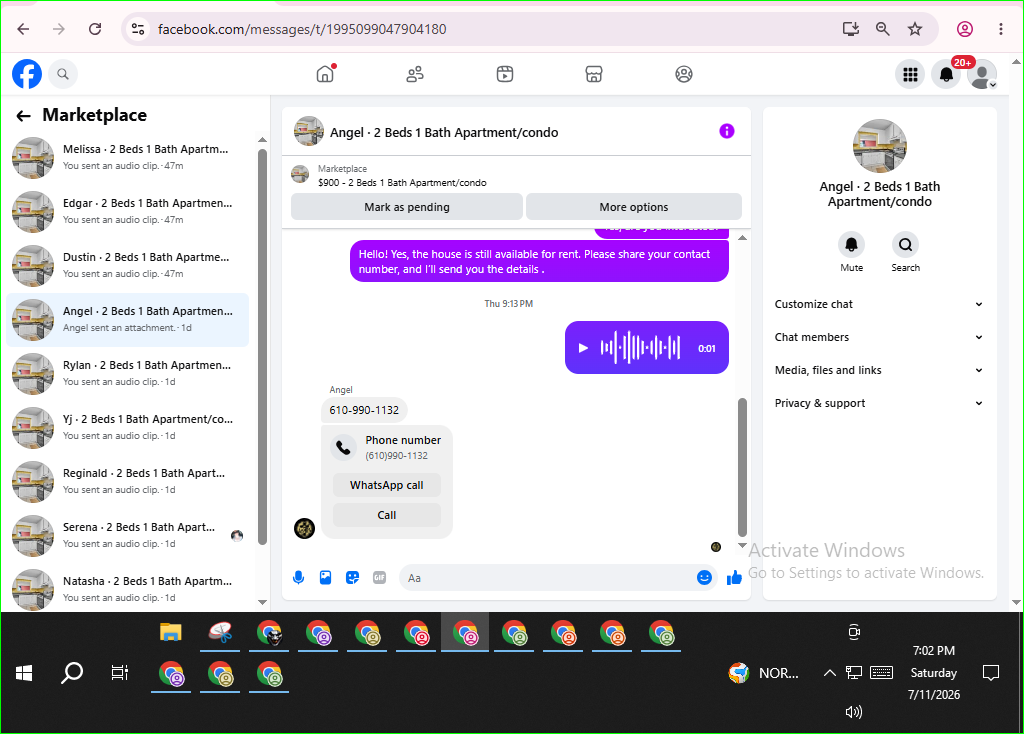Screen dimensions: 1024x734
Task: Click the chat messages scrollbar thumb
Action: [742, 467]
